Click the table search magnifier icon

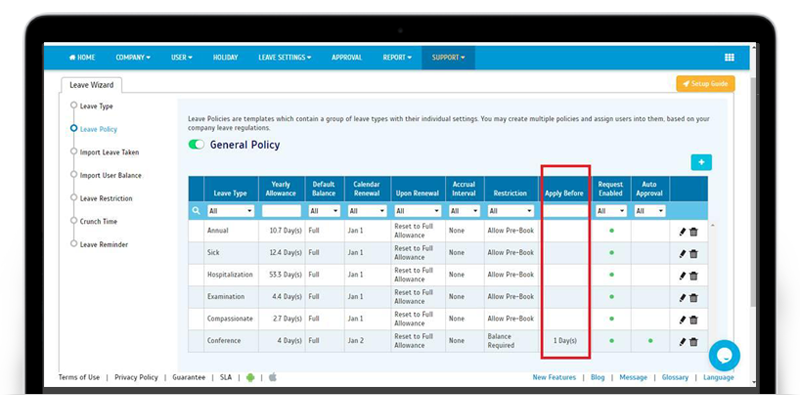196,210
